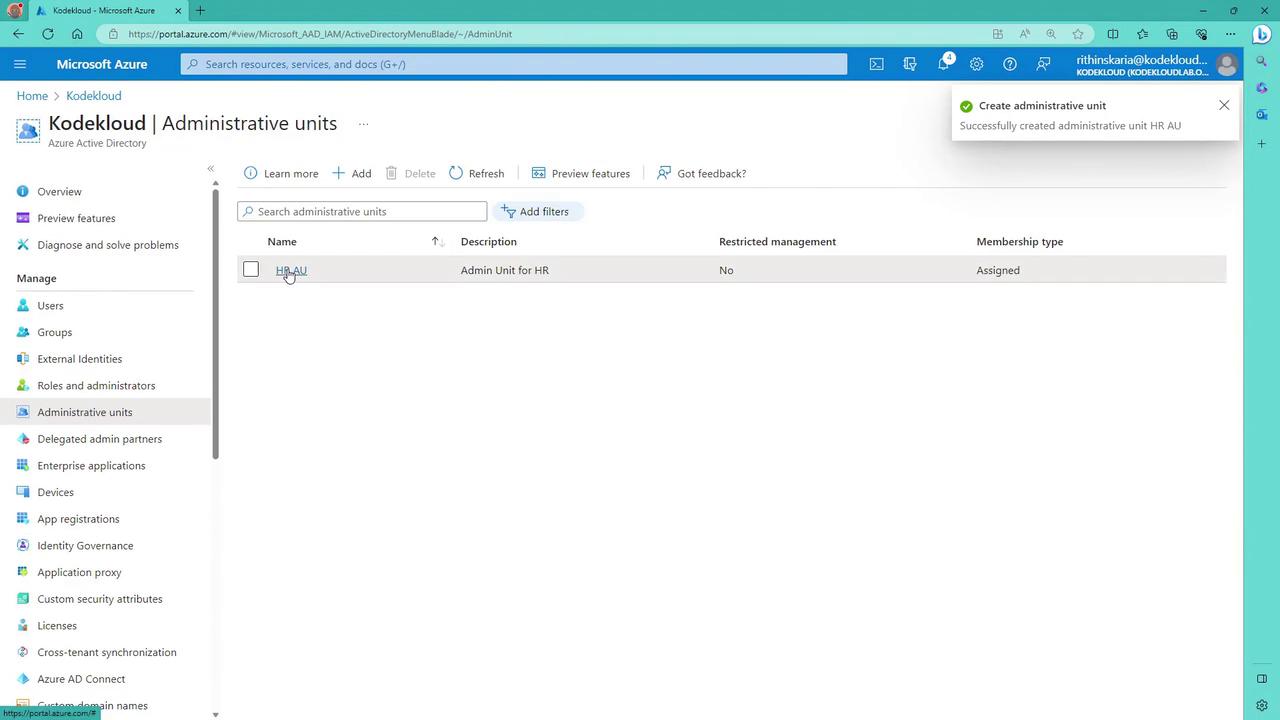1280x720 pixels.
Task: Open Enterprise applications
Action: 91,465
